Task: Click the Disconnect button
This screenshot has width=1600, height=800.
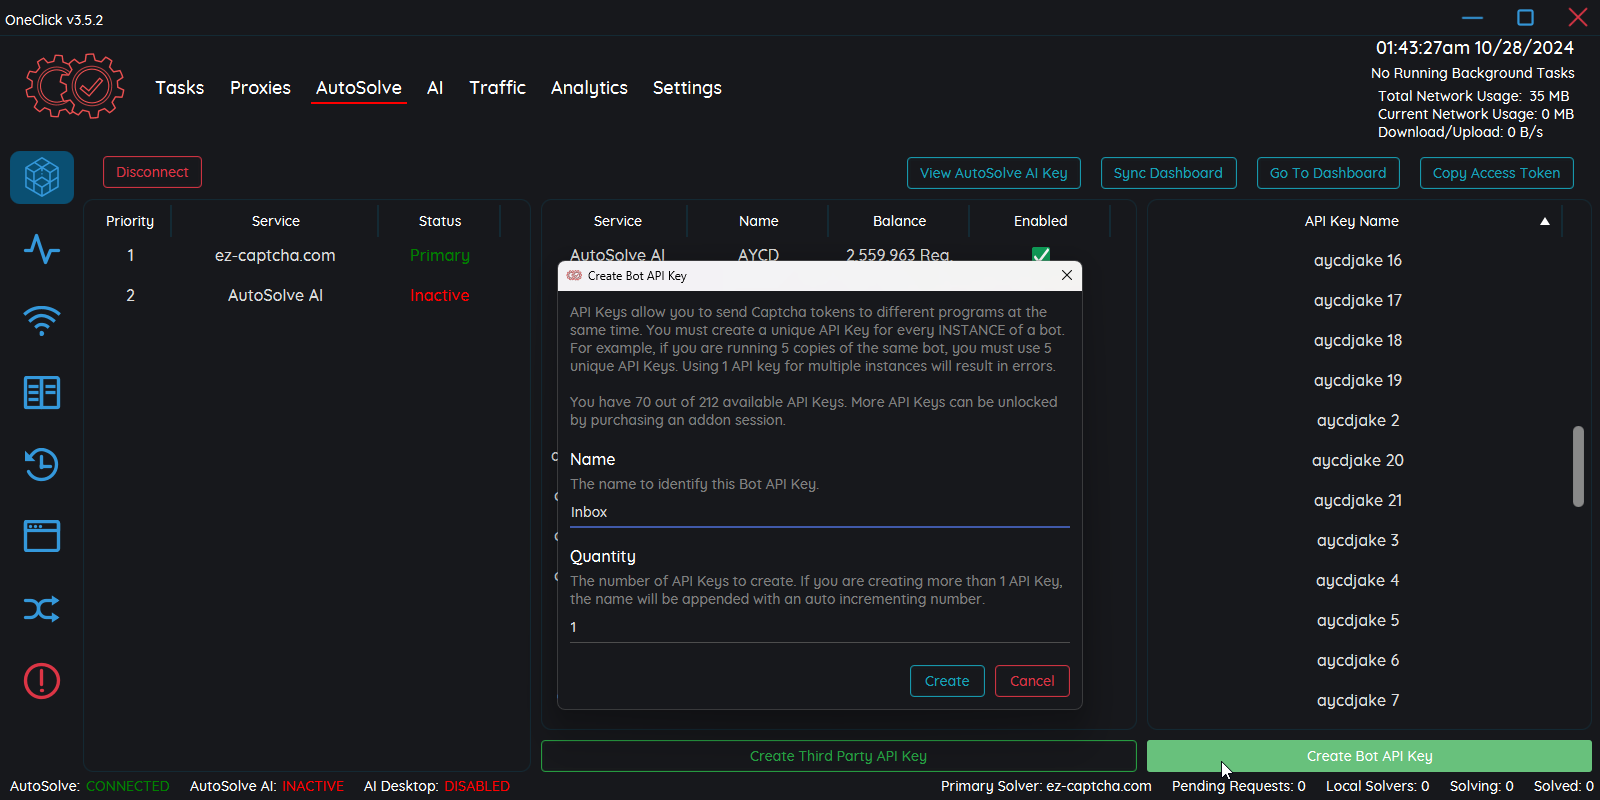Action: 152,172
